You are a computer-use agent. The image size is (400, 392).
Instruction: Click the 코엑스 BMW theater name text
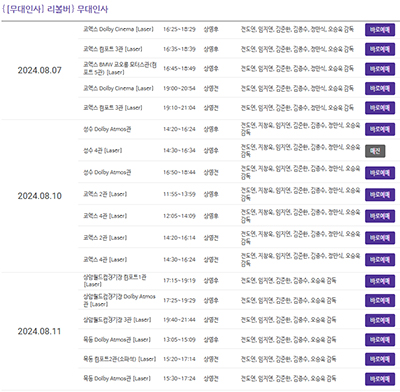point(120,68)
